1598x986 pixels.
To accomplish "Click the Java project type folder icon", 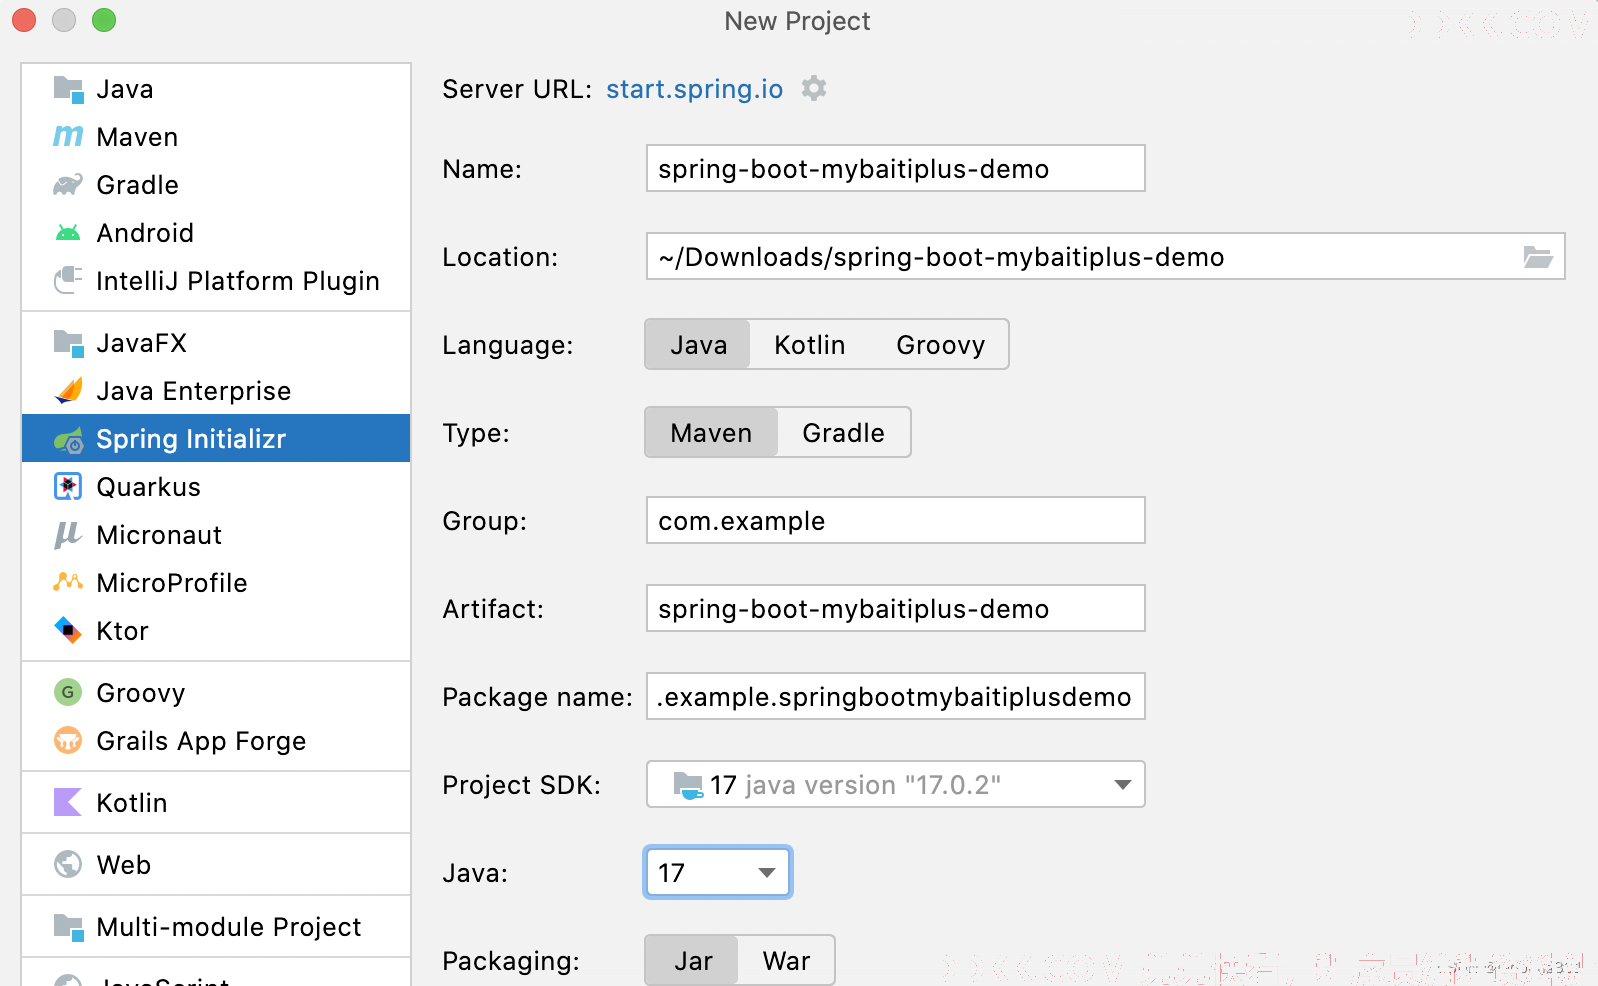I will 68,89.
